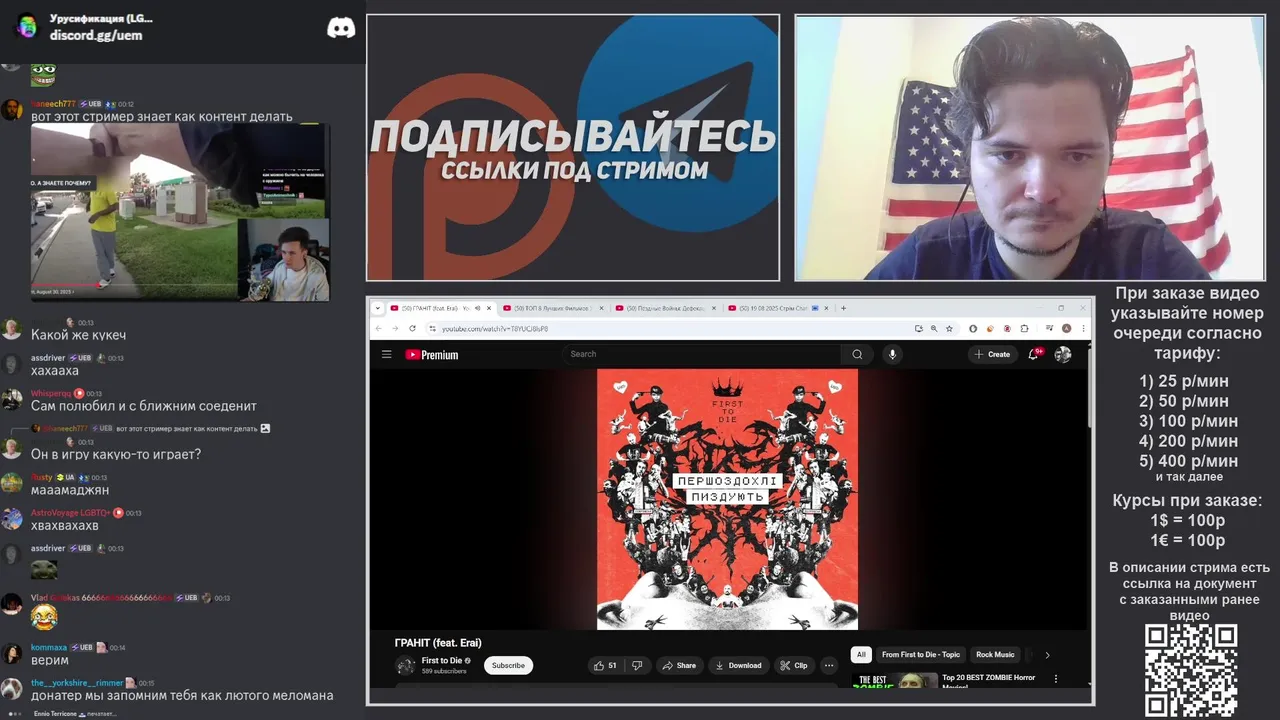Image resolution: width=1280 pixels, height=720 pixels.
Task: Switch to the Поздние Войны tab
Action: click(665, 308)
